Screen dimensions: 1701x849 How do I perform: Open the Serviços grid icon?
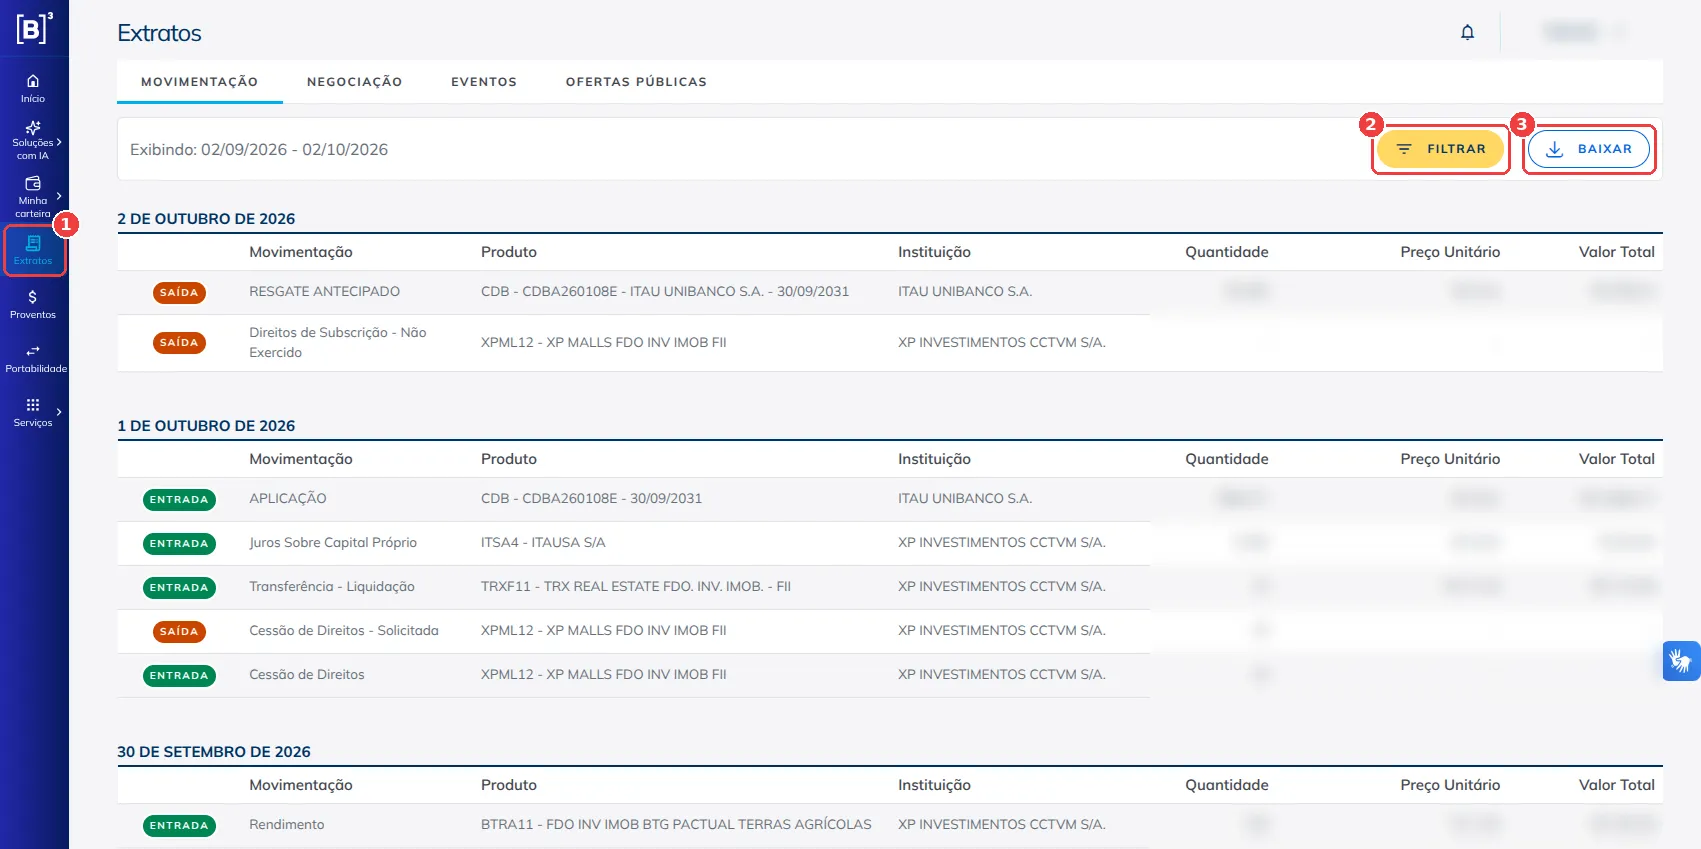[x=33, y=405]
